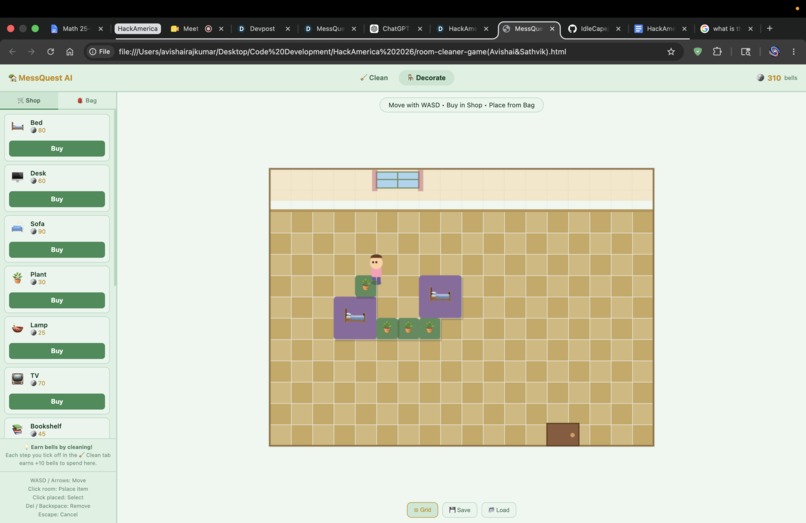
Task: Click the Bed icon in shop
Action: [17, 126]
